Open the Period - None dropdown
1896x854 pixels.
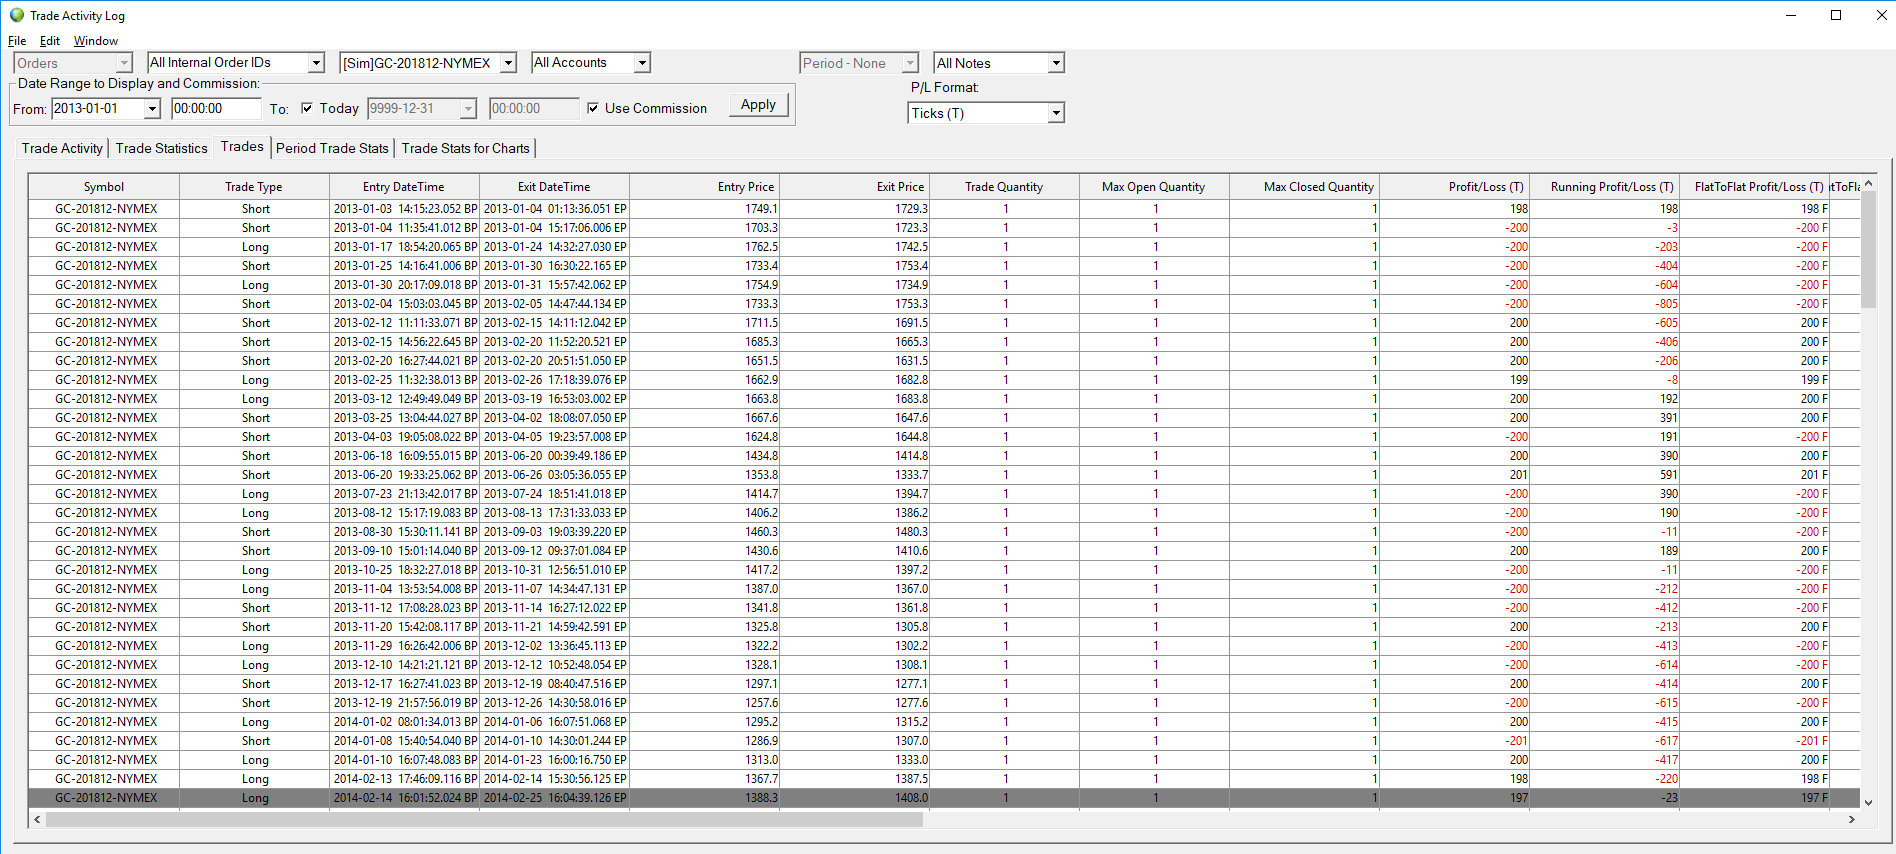pos(859,63)
